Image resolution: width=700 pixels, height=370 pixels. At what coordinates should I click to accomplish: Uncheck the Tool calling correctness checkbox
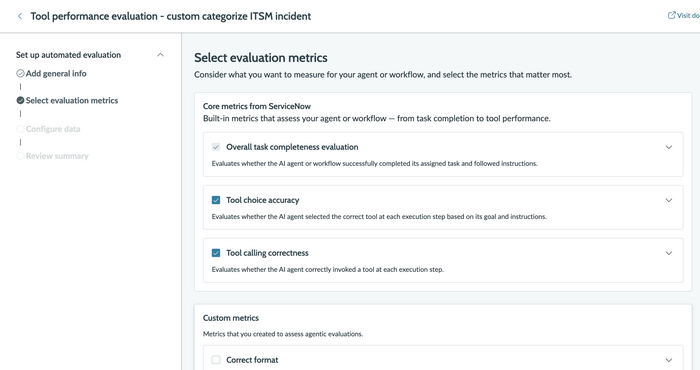tap(216, 253)
